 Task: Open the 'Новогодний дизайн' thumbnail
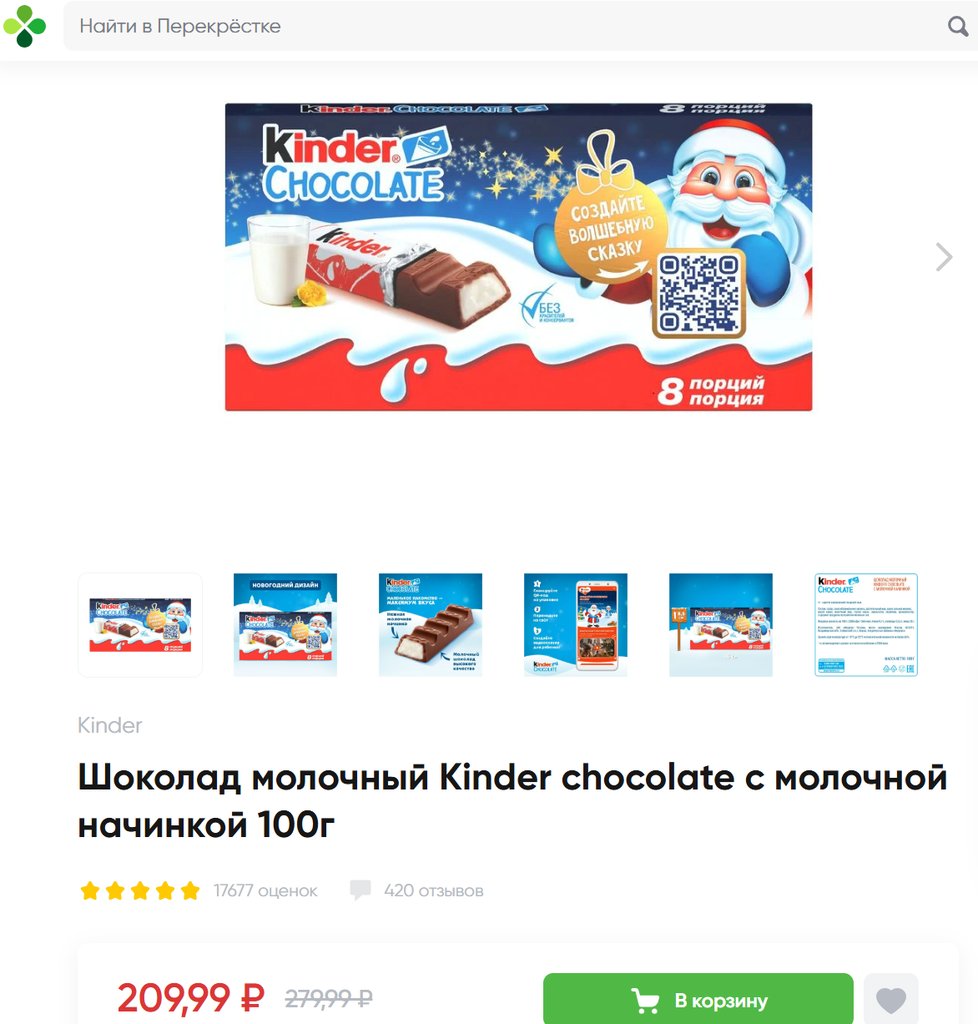[285, 625]
